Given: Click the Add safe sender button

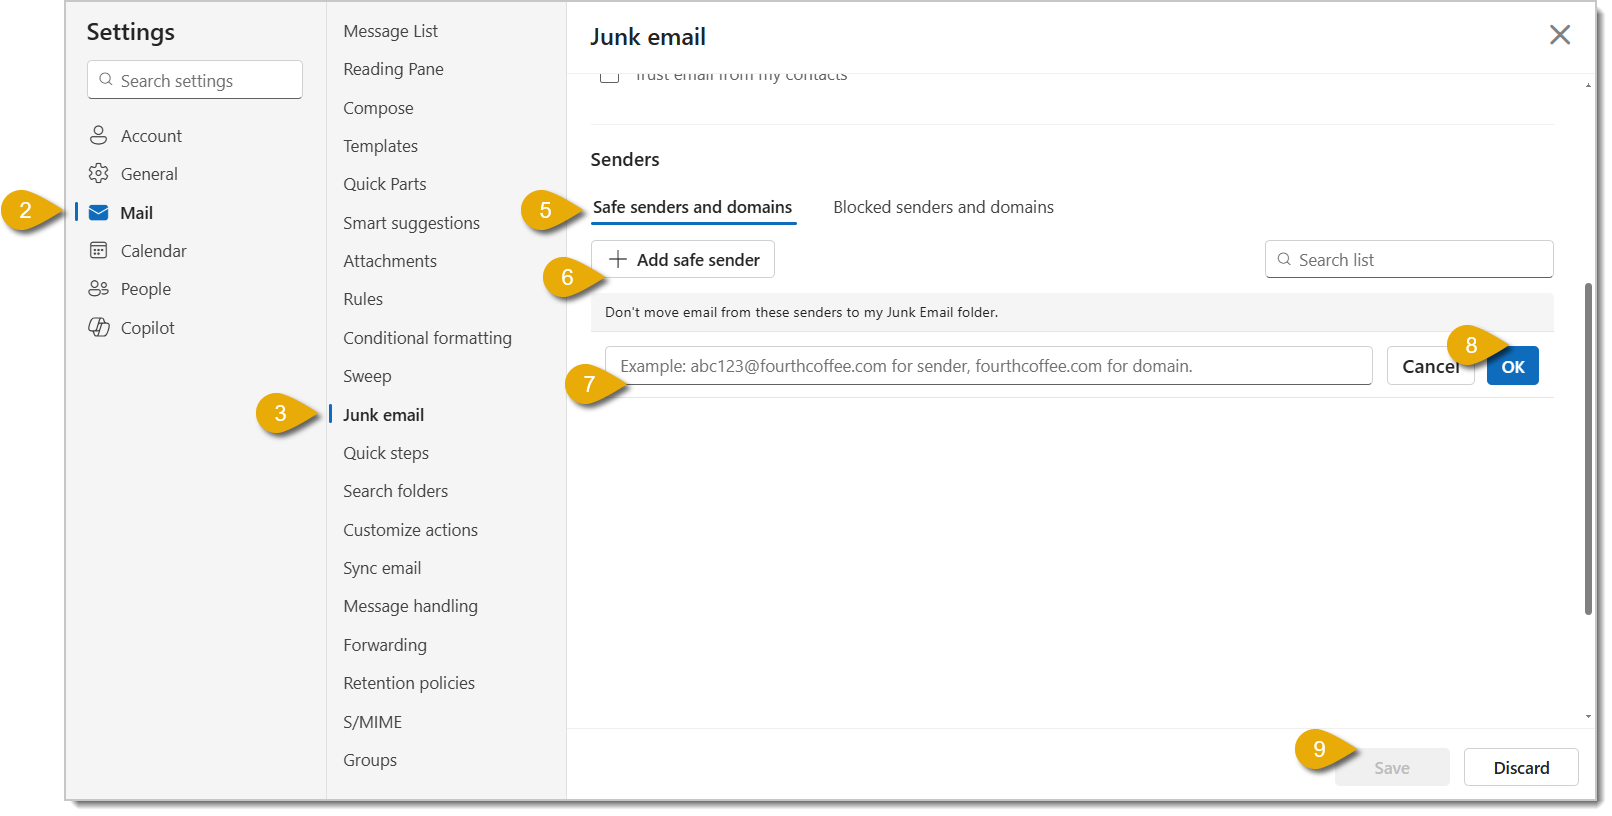Looking at the screenshot, I should coord(683,259).
